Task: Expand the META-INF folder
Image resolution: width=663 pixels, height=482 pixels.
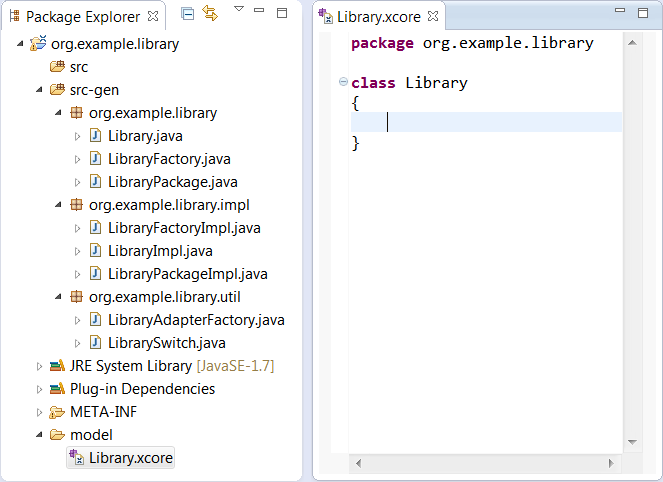Action: [x=39, y=412]
